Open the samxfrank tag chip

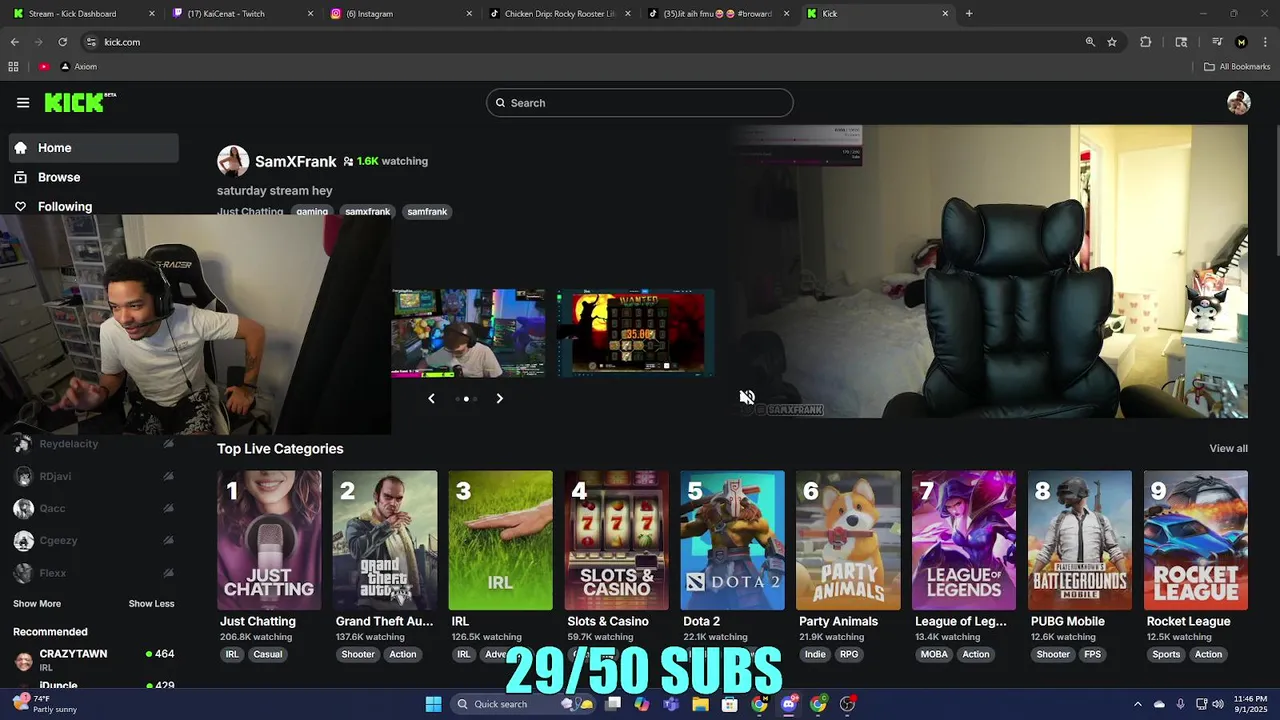pyautogui.click(x=368, y=212)
